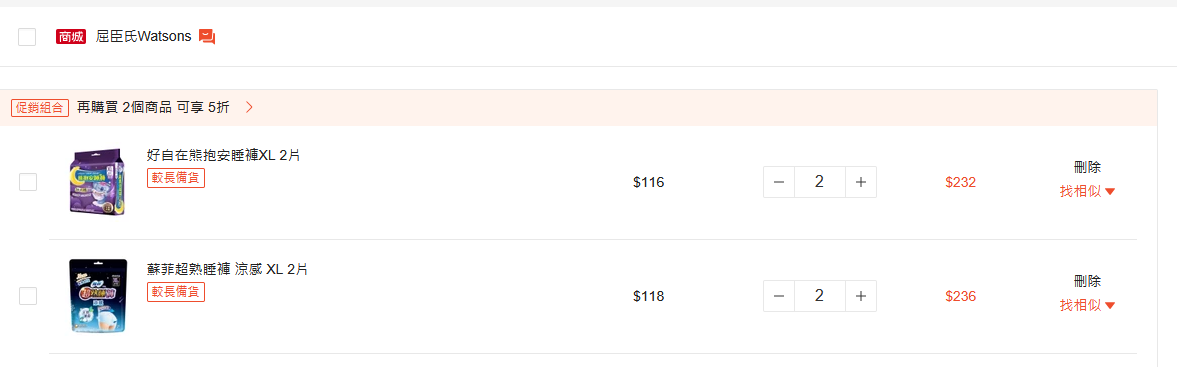Click the purple 好自在 product thumbnail

tap(97, 182)
